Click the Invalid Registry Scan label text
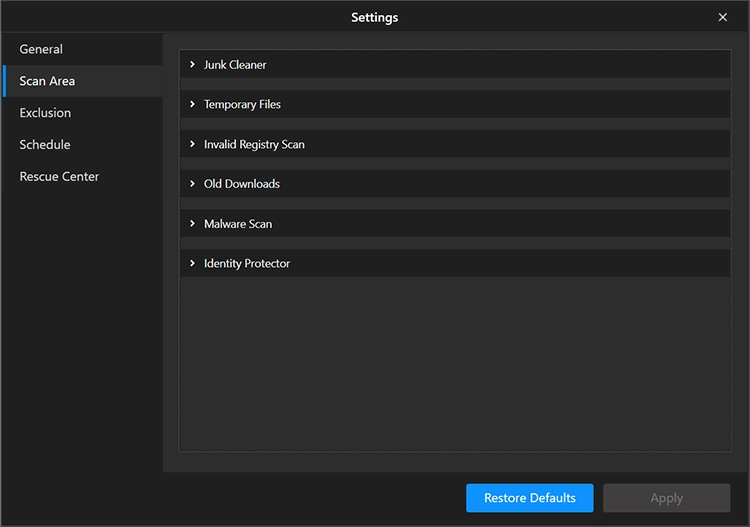The image size is (750, 527). pyautogui.click(x=254, y=144)
